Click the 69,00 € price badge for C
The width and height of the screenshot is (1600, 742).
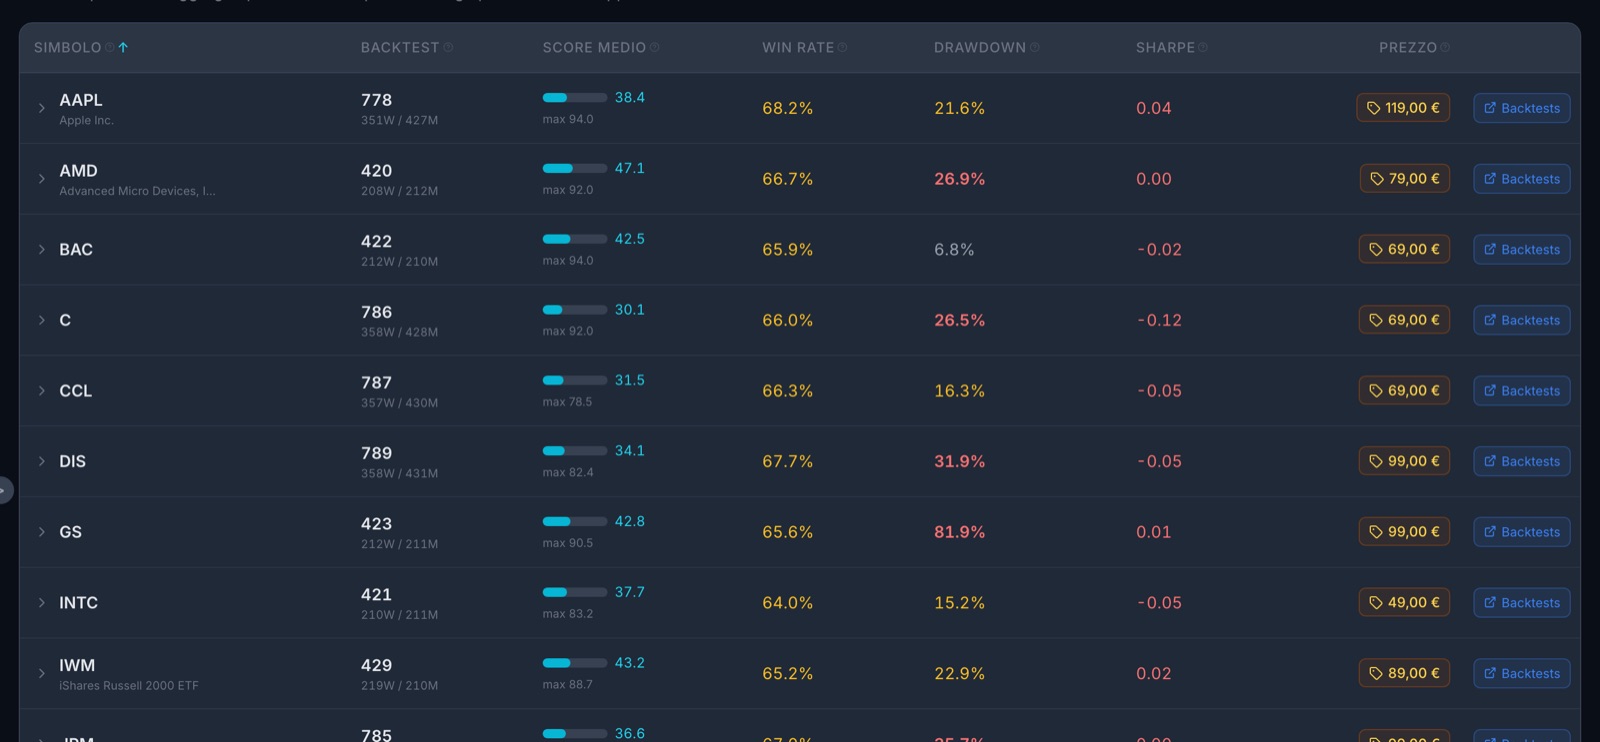pyautogui.click(x=1404, y=320)
